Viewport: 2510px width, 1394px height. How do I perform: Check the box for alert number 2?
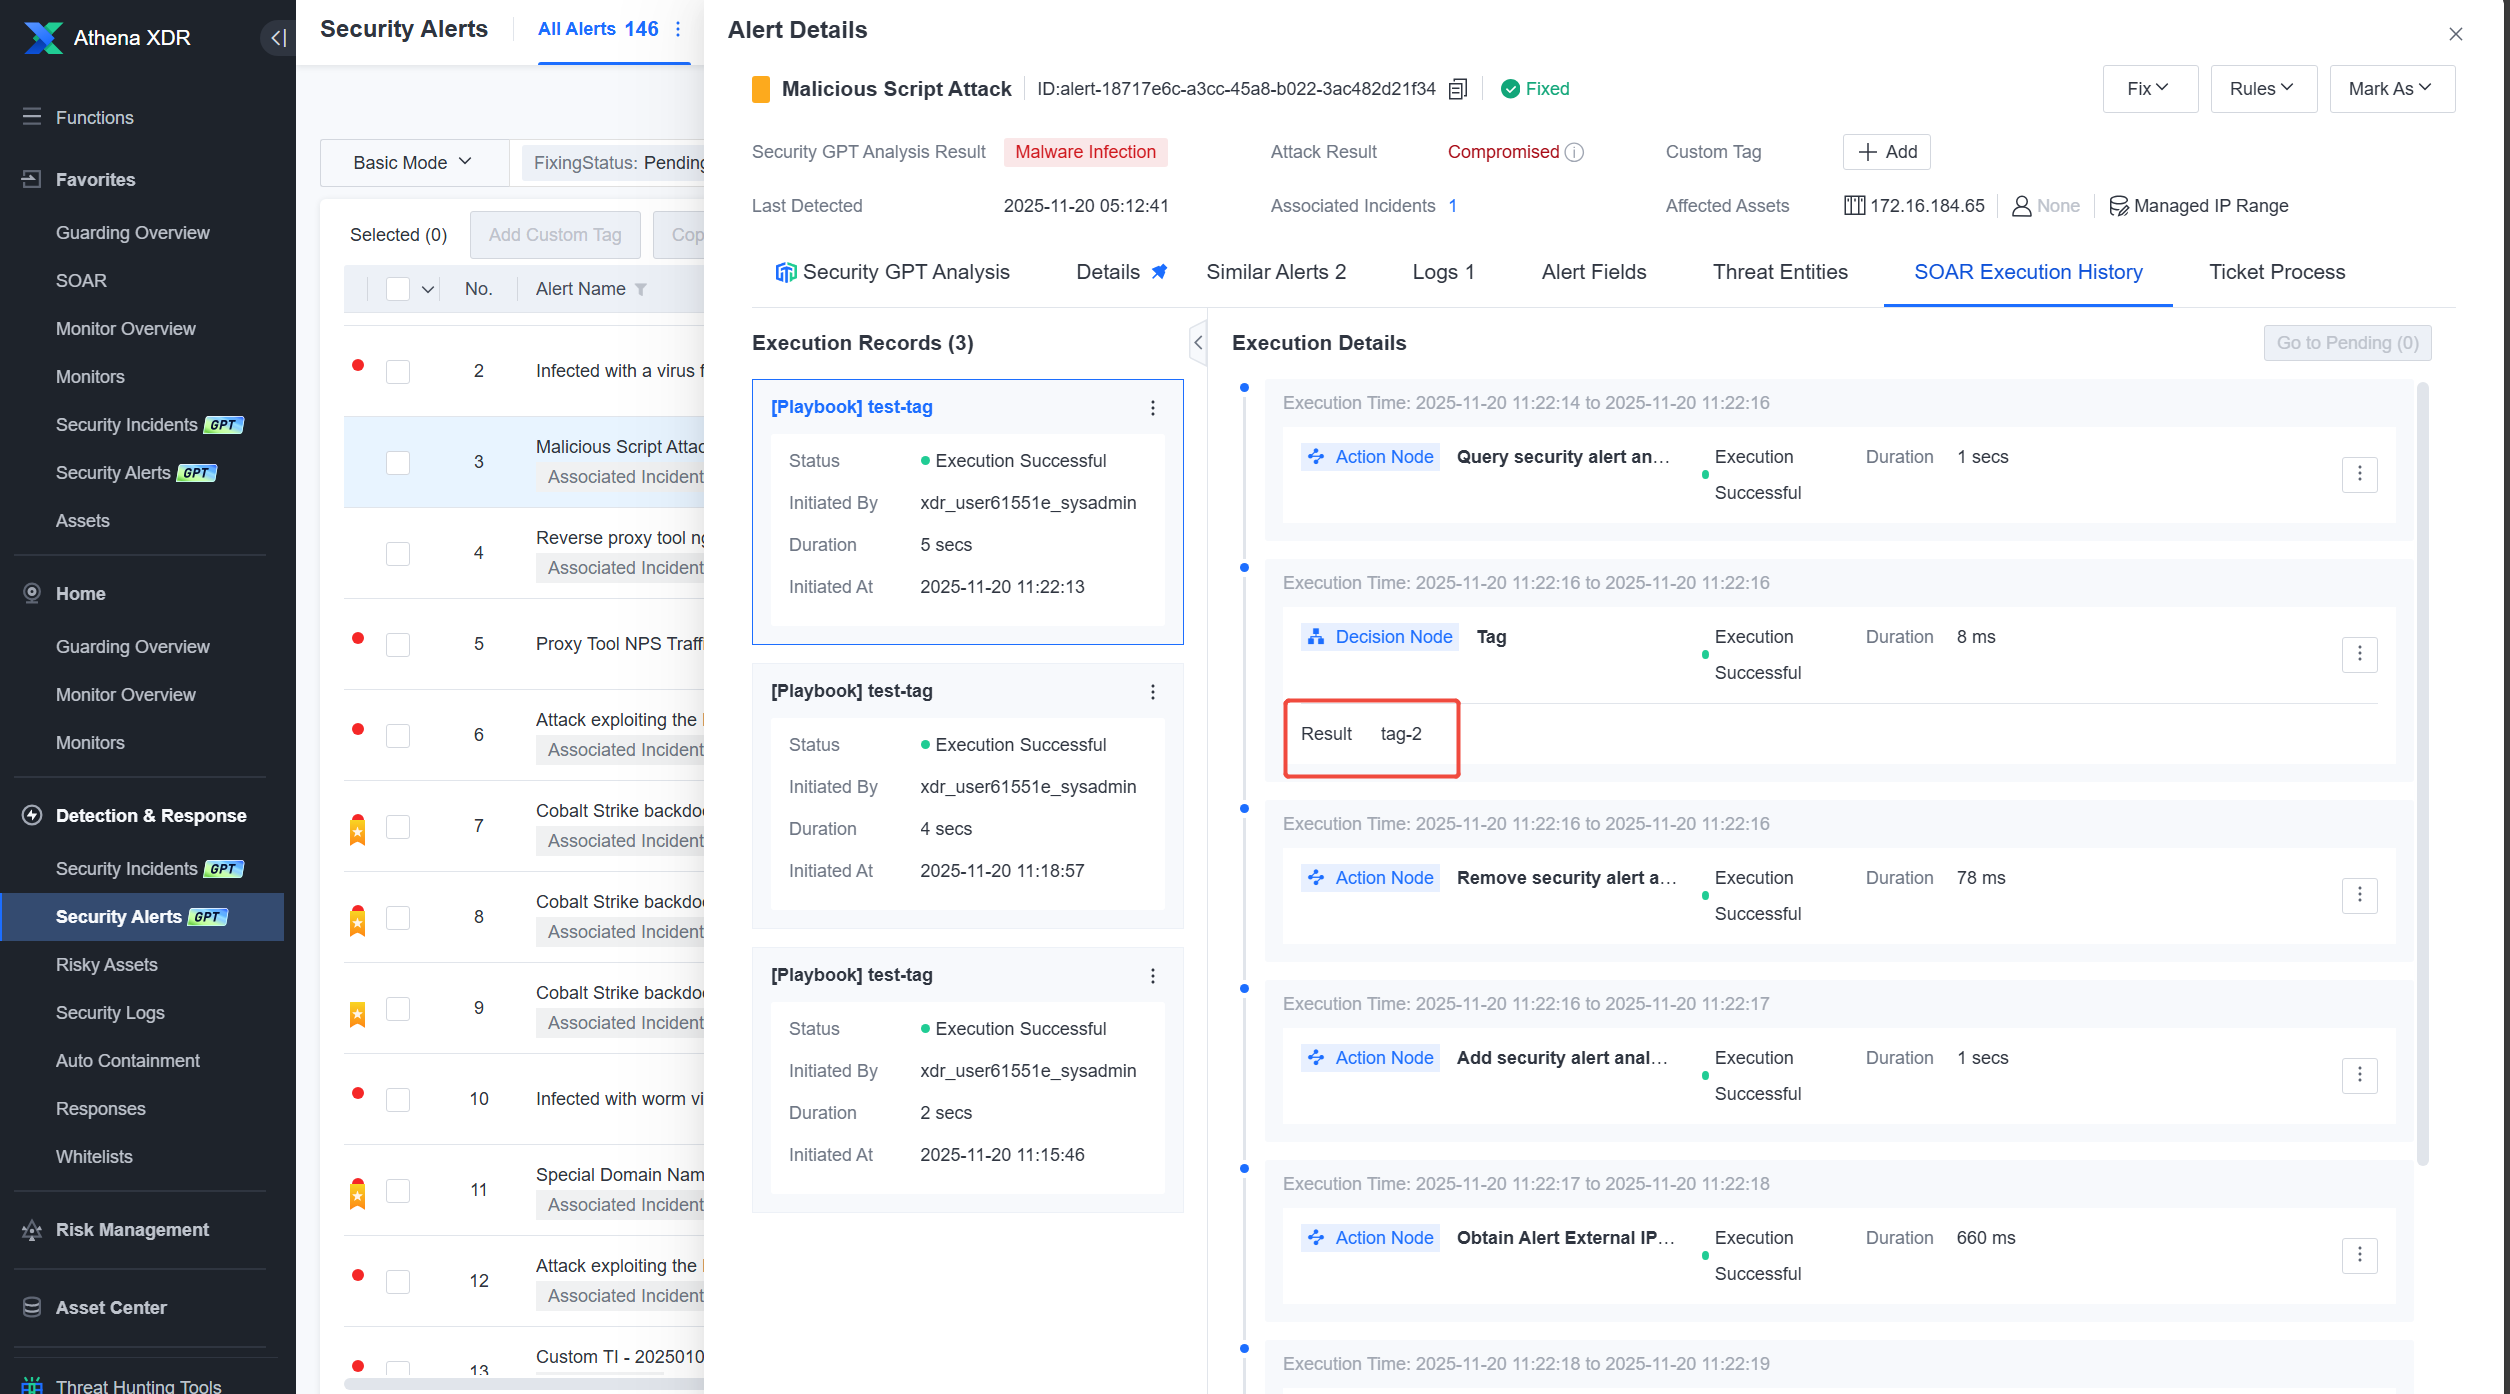pyautogui.click(x=398, y=371)
